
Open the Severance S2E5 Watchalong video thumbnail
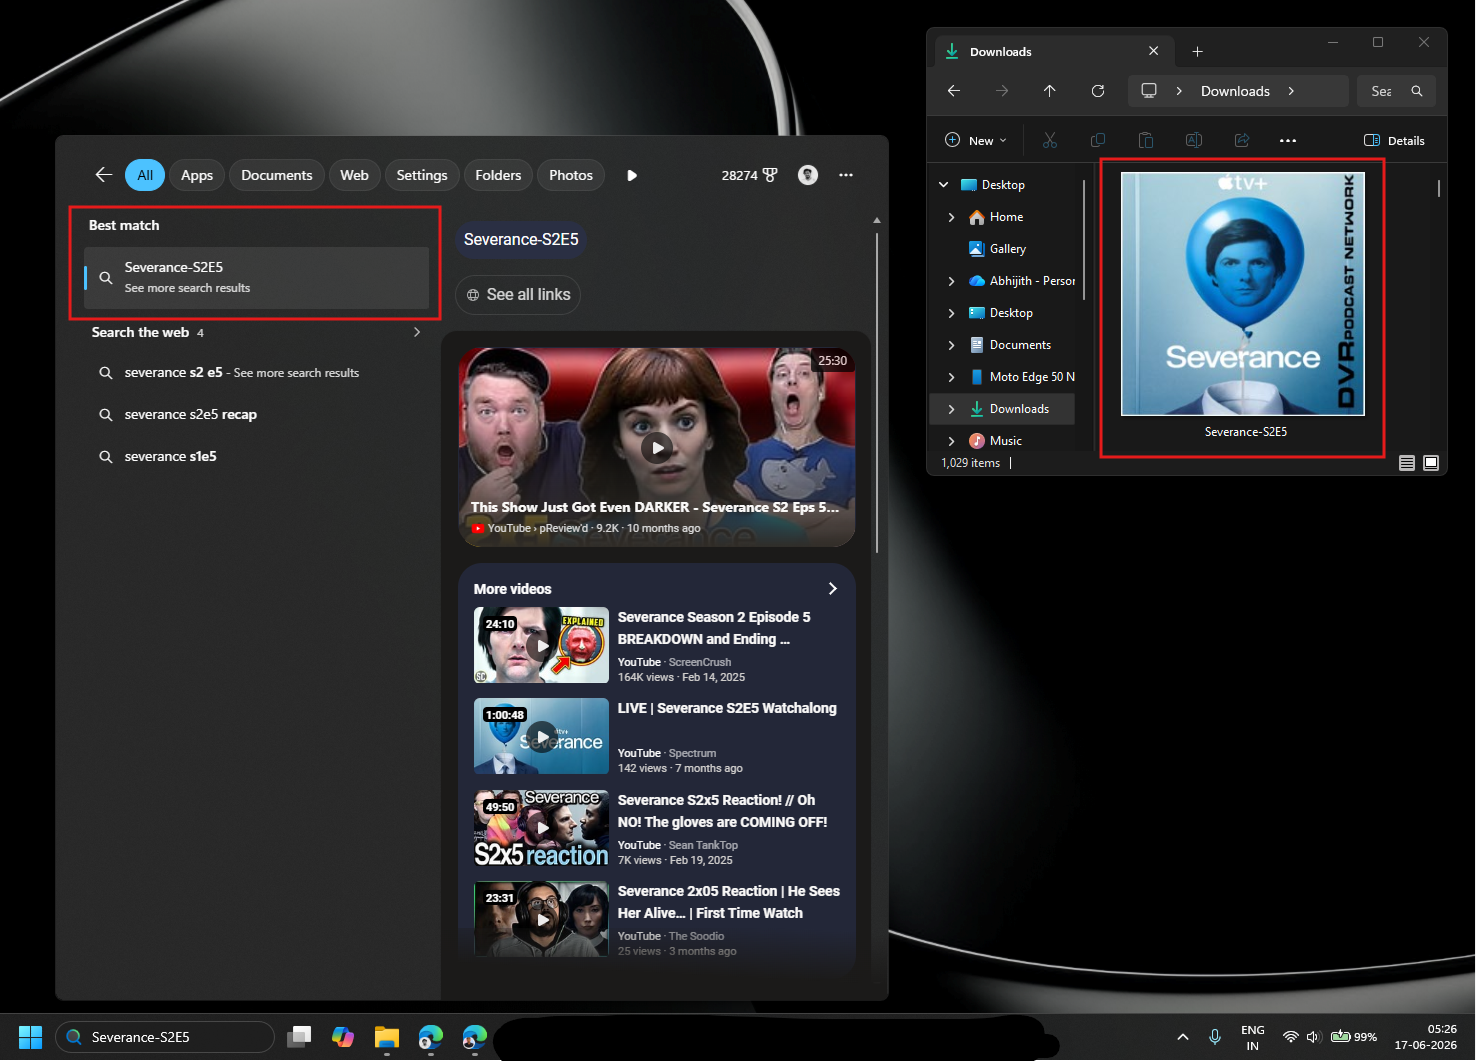point(541,736)
